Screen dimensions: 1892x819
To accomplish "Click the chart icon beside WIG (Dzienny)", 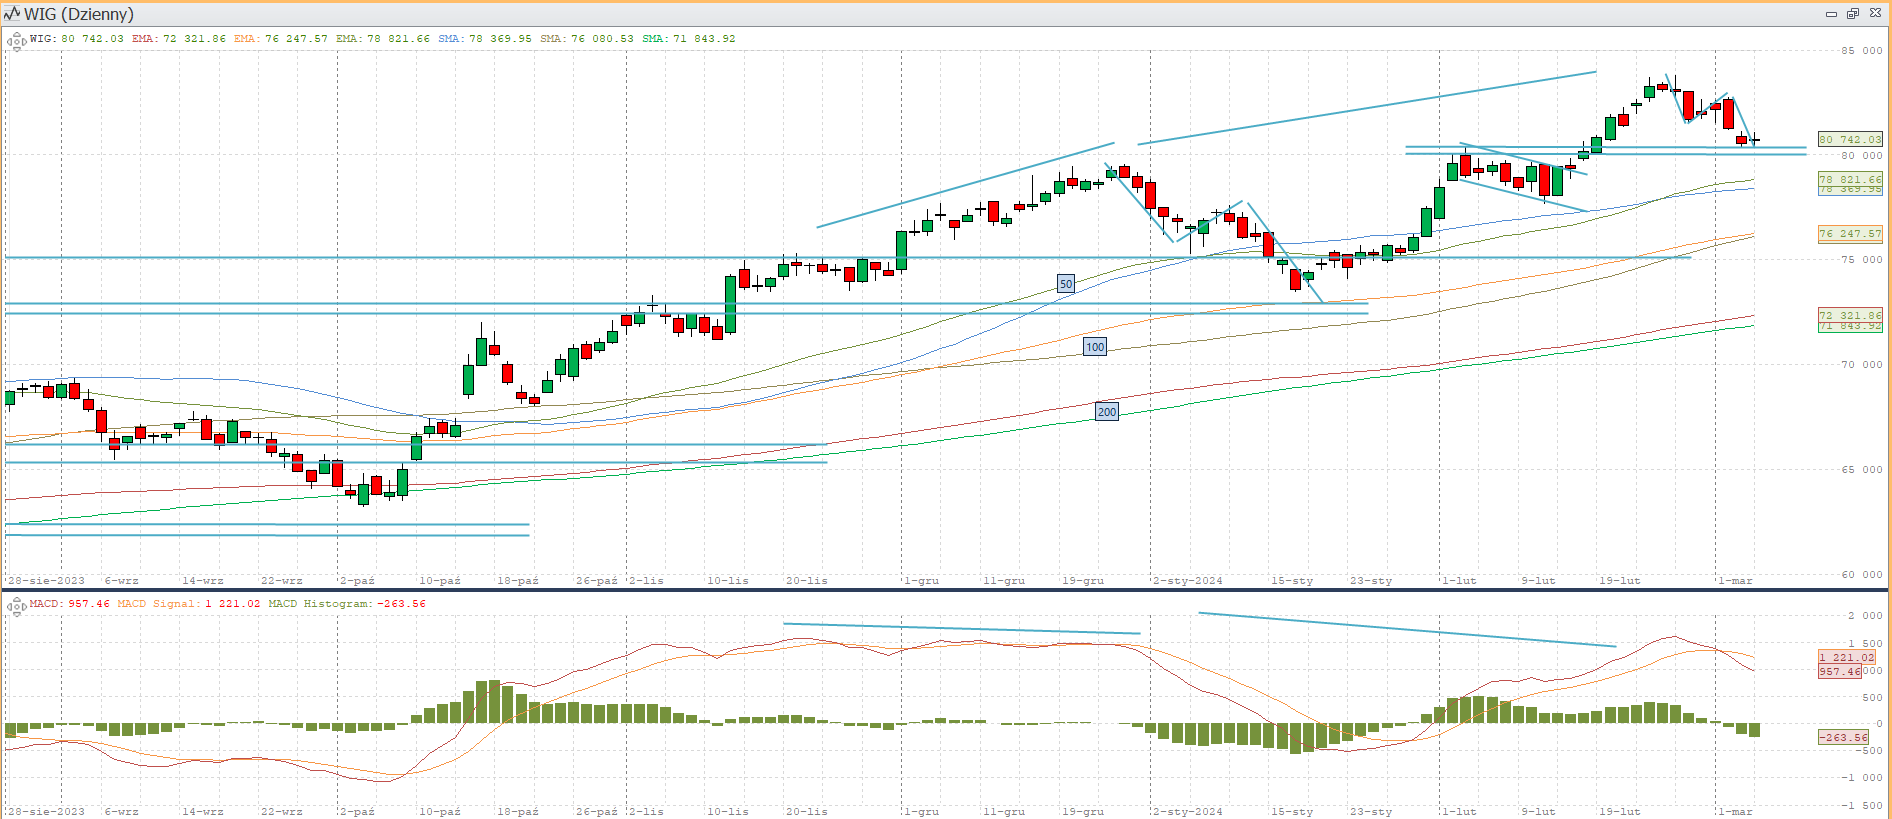I will (x=12, y=14).
